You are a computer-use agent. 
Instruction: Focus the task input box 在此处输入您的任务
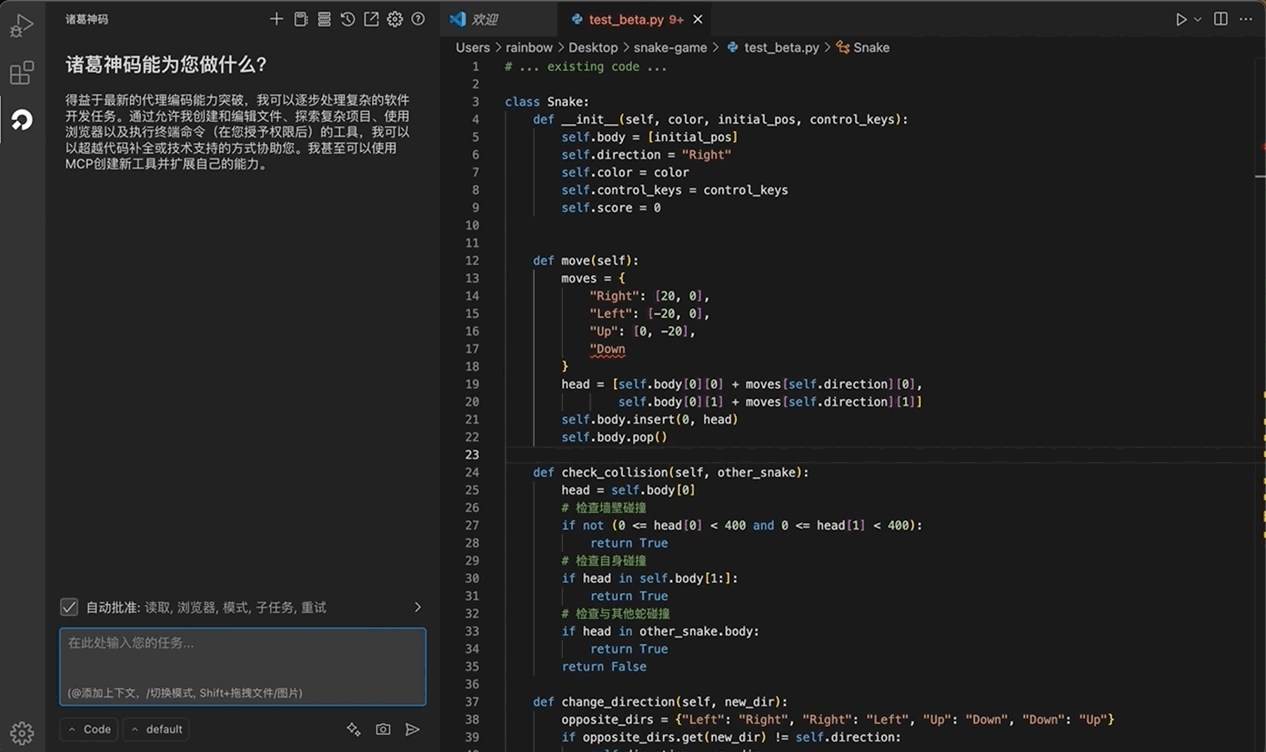coord(243,666)
